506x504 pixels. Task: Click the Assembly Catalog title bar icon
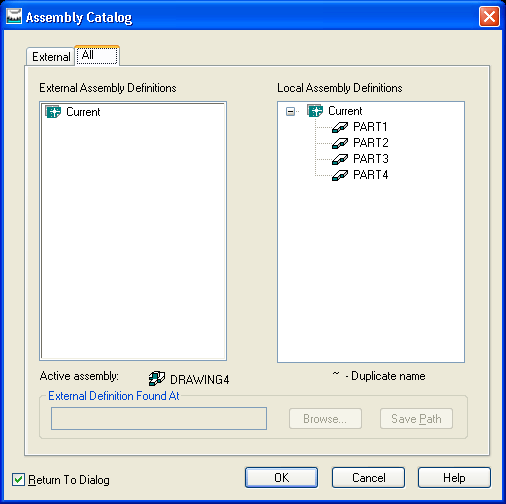coord(14,16)
